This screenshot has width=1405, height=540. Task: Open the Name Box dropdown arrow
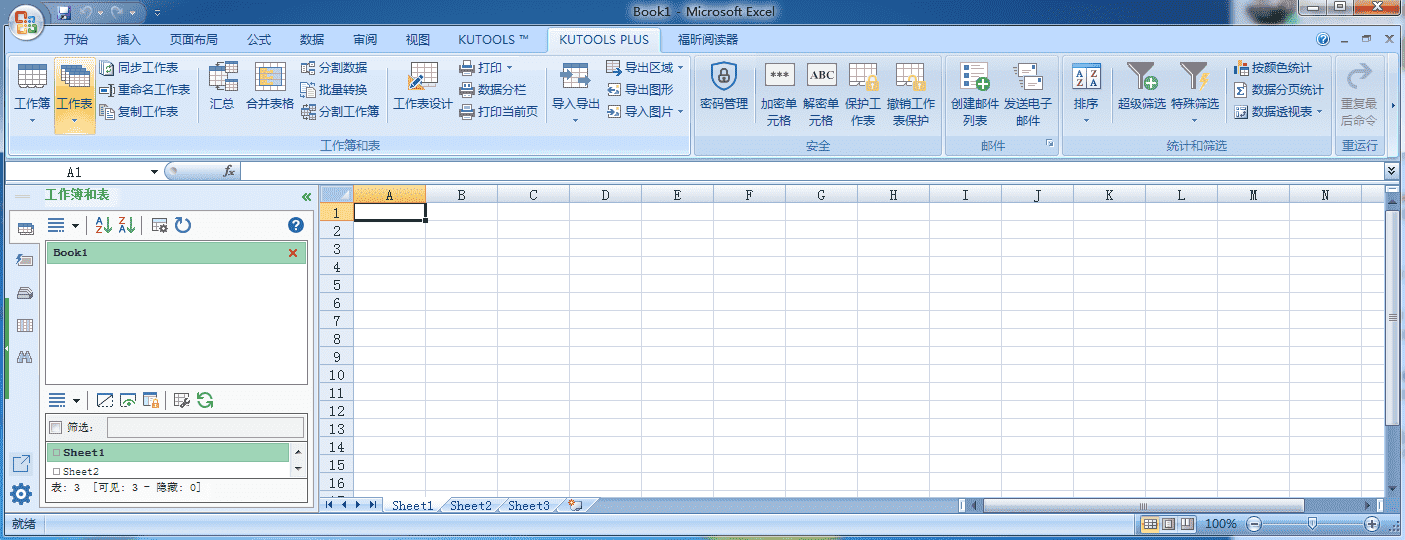[x=154, y=172]
